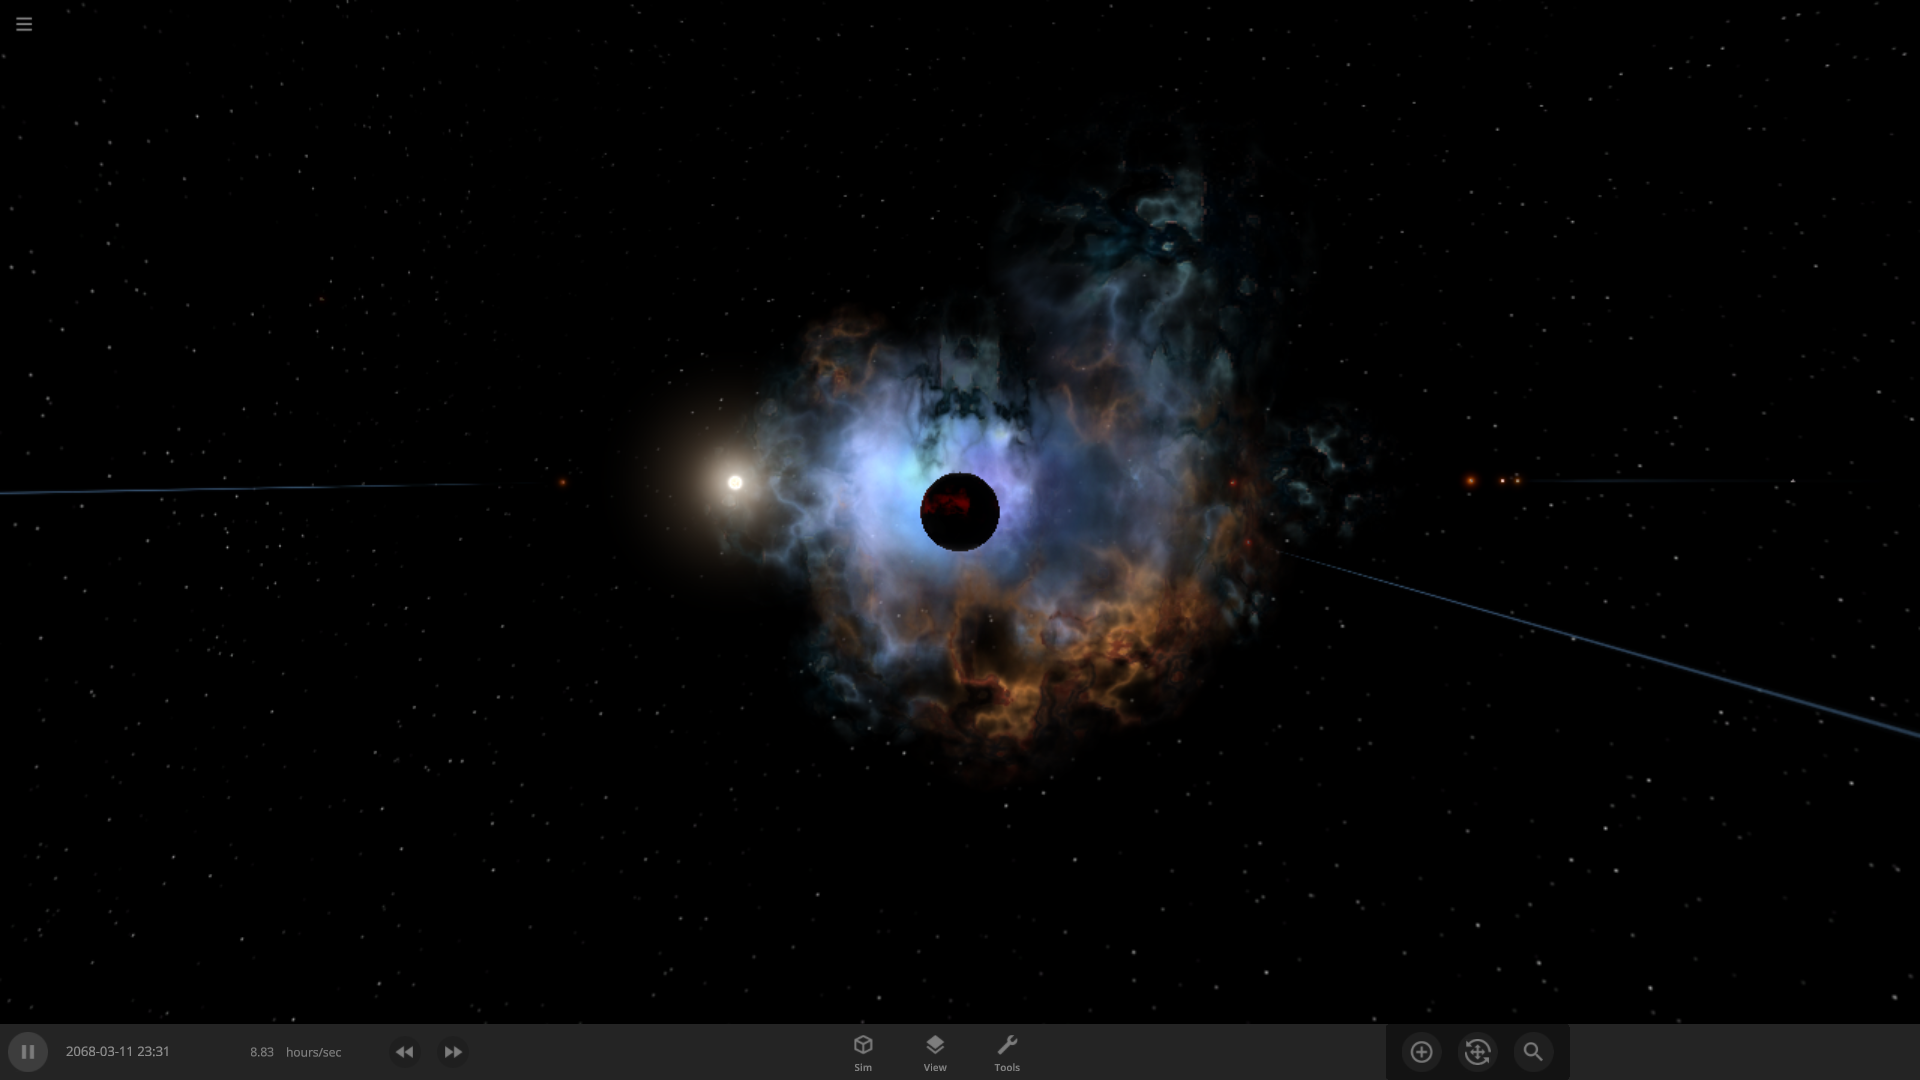Select the dark planet at center

coord(959,512)
